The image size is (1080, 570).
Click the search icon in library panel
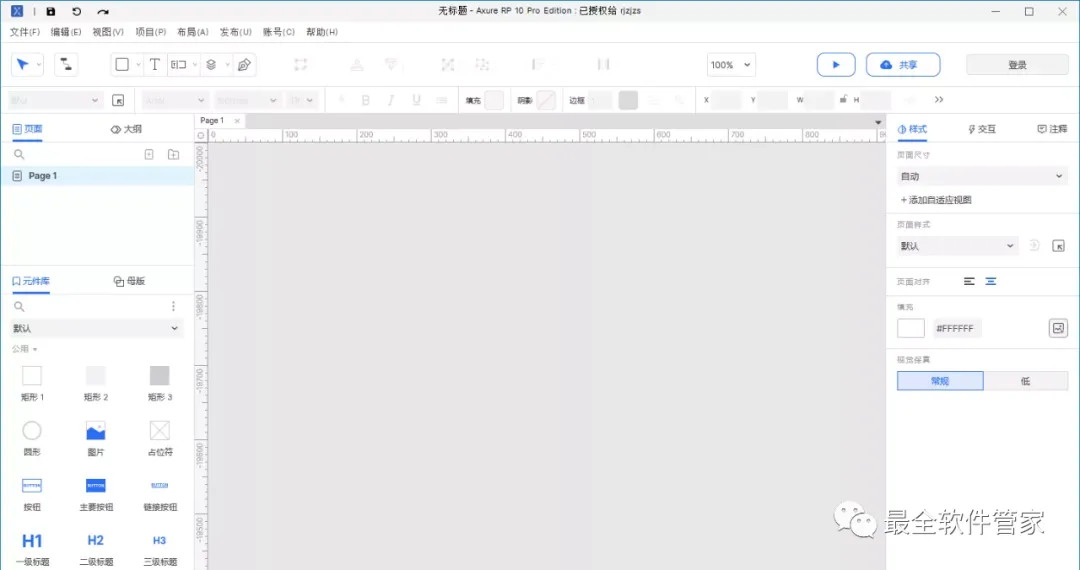[19, 306]
